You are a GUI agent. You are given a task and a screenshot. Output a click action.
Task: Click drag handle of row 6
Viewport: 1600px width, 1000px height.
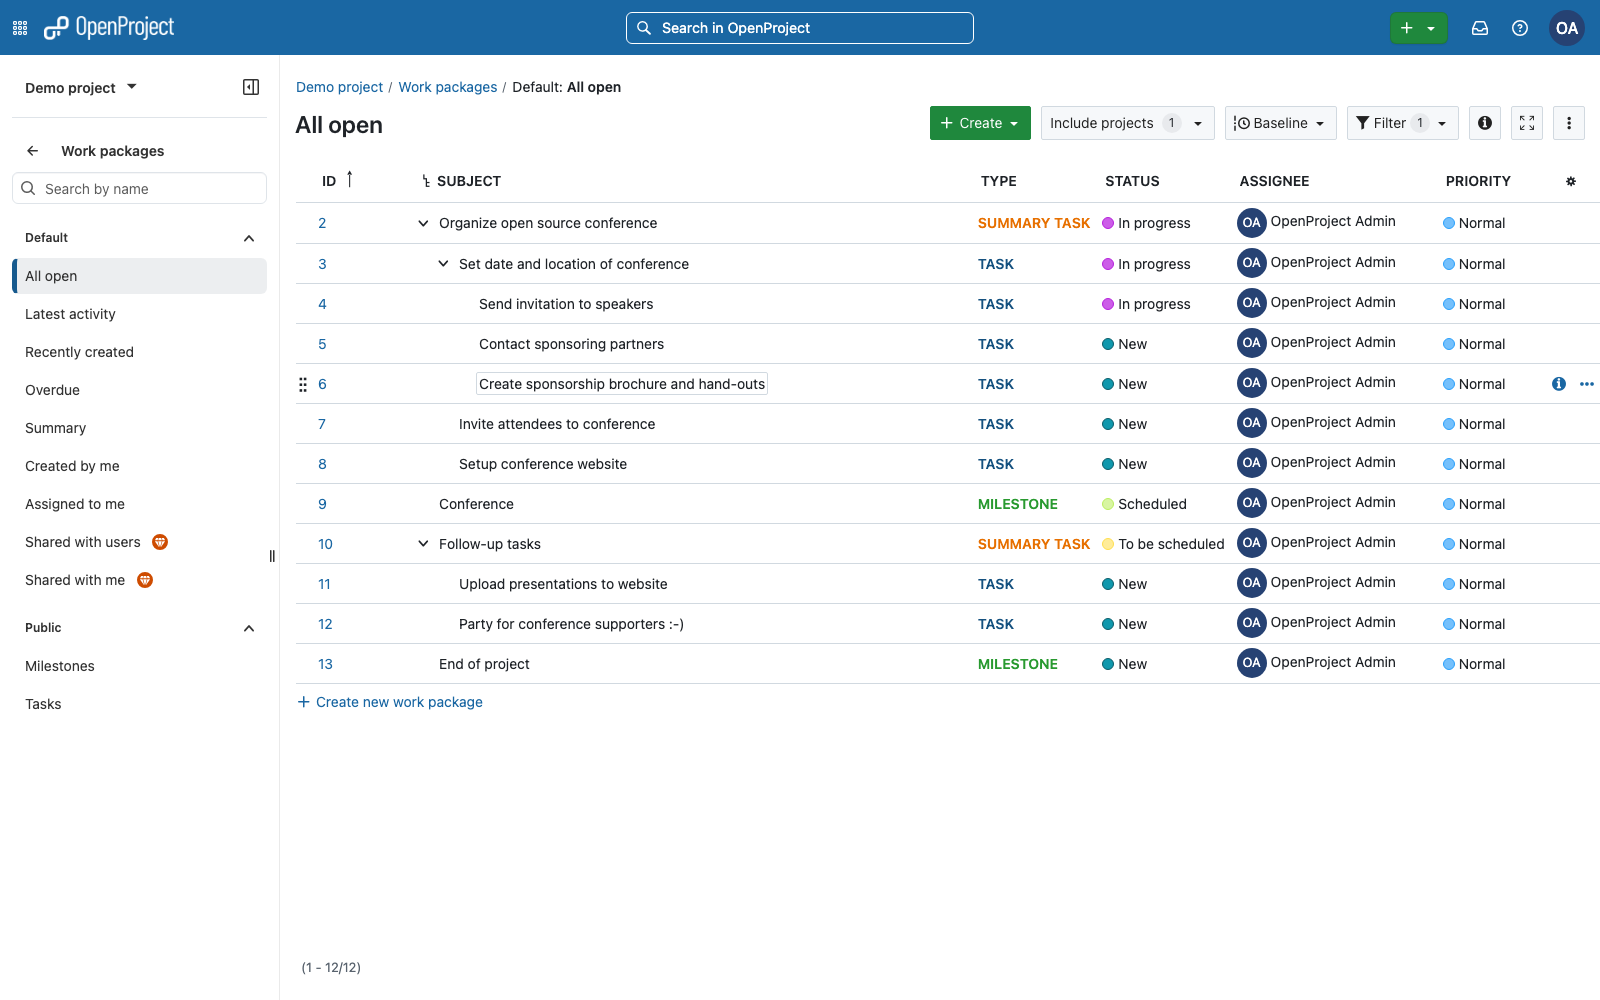coord(303,384)
